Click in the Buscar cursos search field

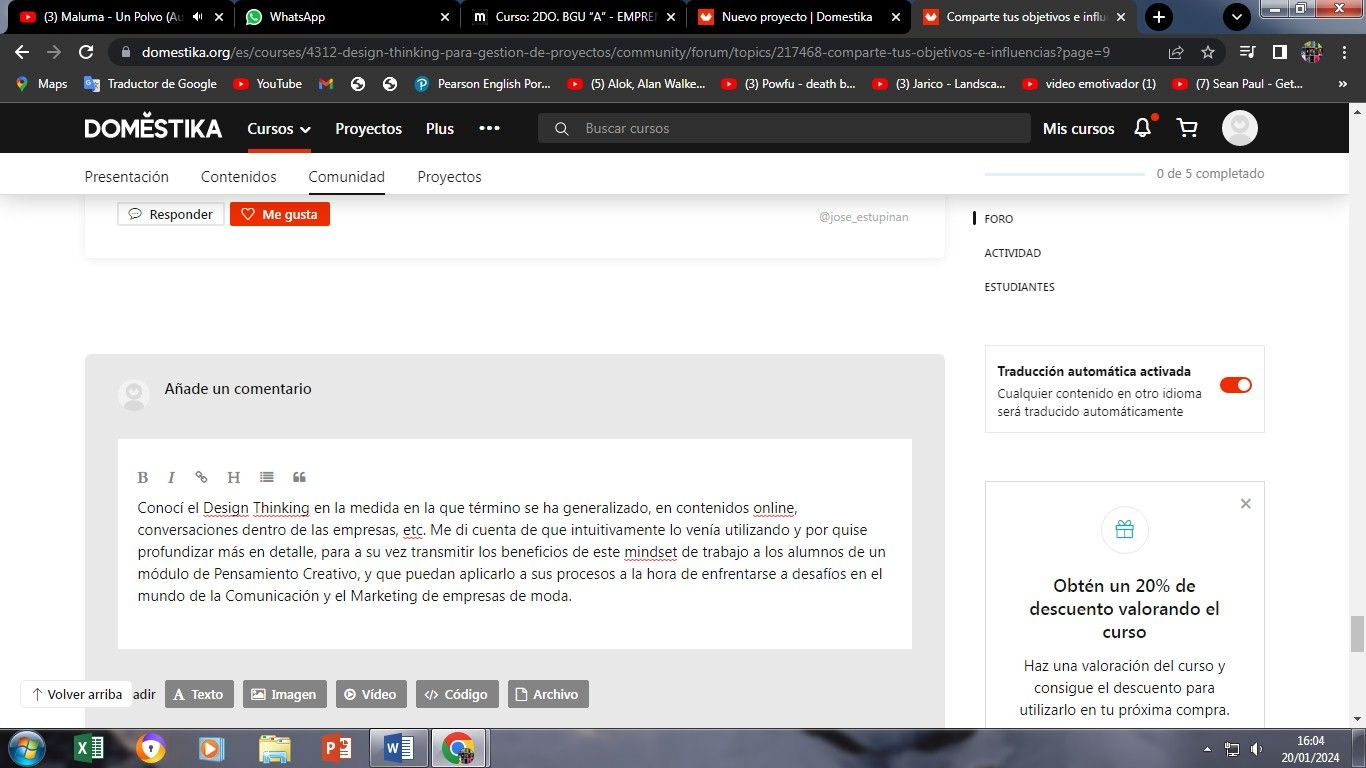click(x=785, y=128)
